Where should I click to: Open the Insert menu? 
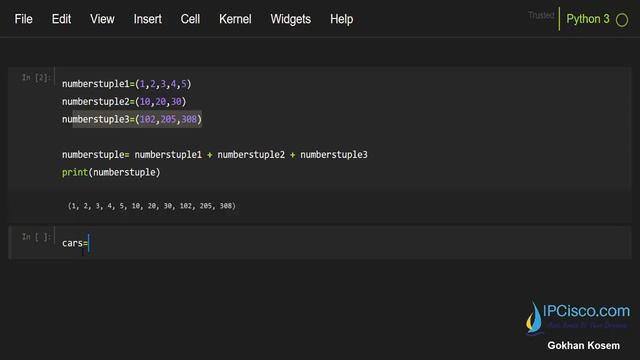pos(147,19)
